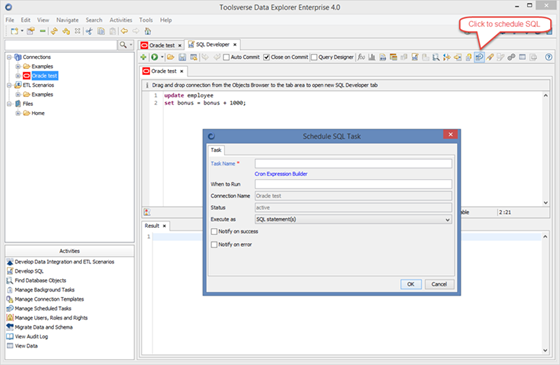Click the Task Name input field
This screenshot has height=365, width=560.
tap(353, 164)
